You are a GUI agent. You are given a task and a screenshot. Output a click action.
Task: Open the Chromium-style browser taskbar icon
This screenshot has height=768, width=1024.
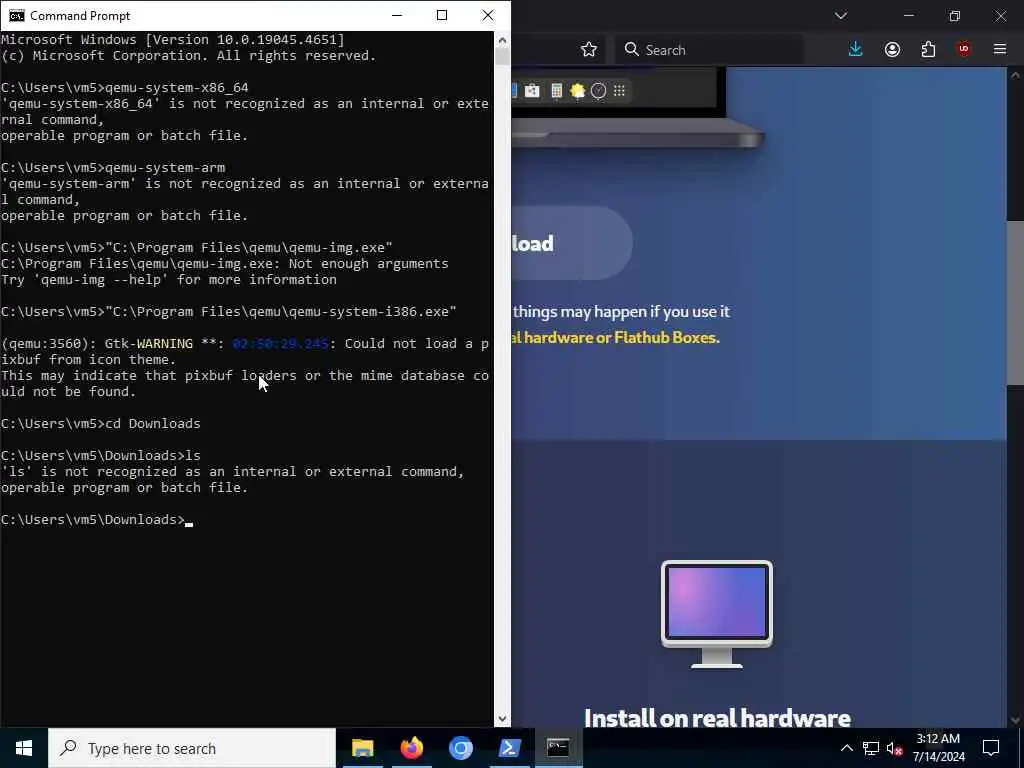(460, 748)
